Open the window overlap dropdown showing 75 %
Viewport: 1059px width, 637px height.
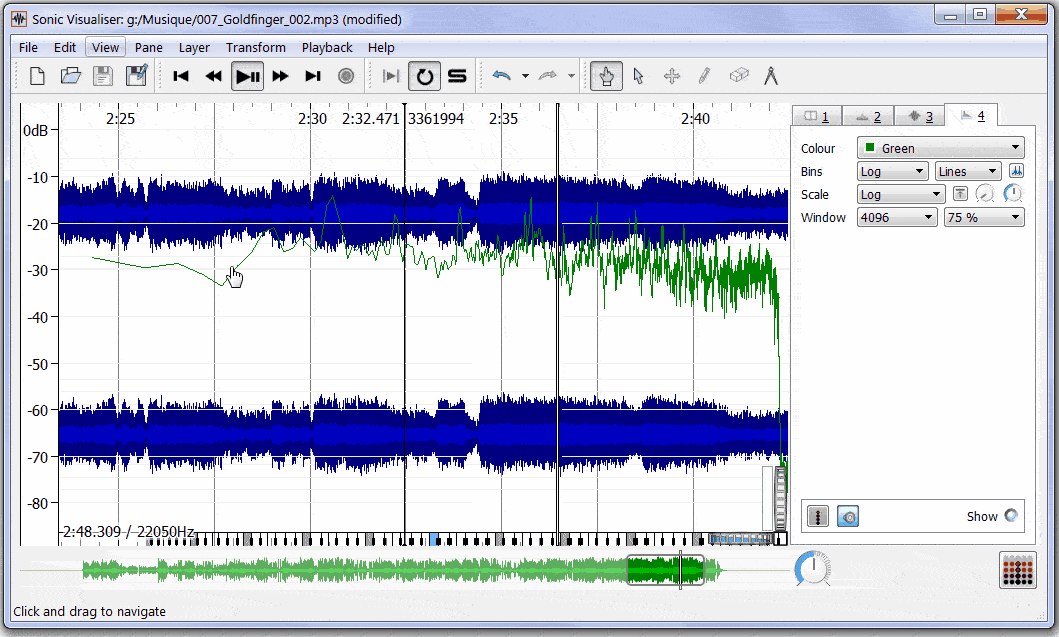(x=984, y=218)
